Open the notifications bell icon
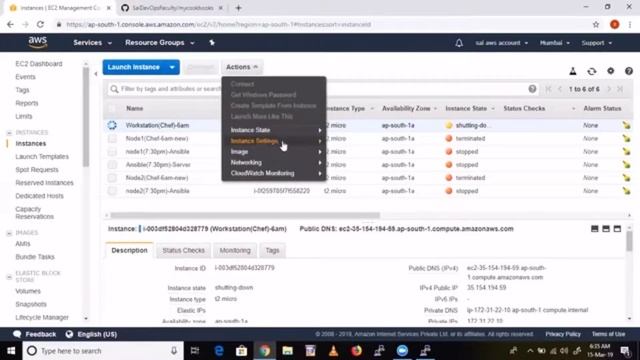Screen dimensions: 640x360 pyautogui.click(x=459, y=43)
